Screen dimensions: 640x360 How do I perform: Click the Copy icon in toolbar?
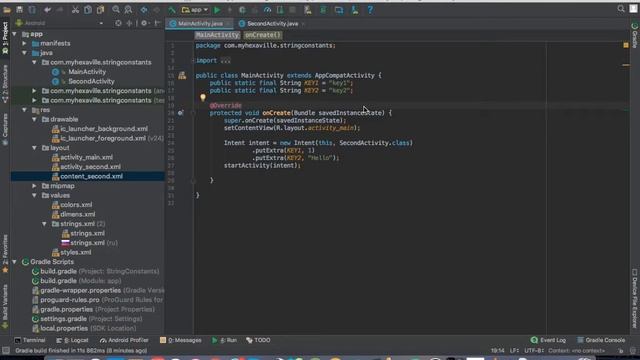pyautogui.click(x=88, y=9)
